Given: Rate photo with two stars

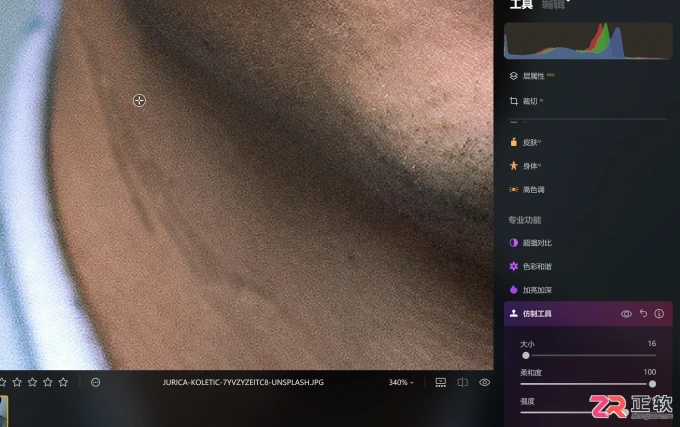Looking at the screenshot, I should click(x=17, y=382).
